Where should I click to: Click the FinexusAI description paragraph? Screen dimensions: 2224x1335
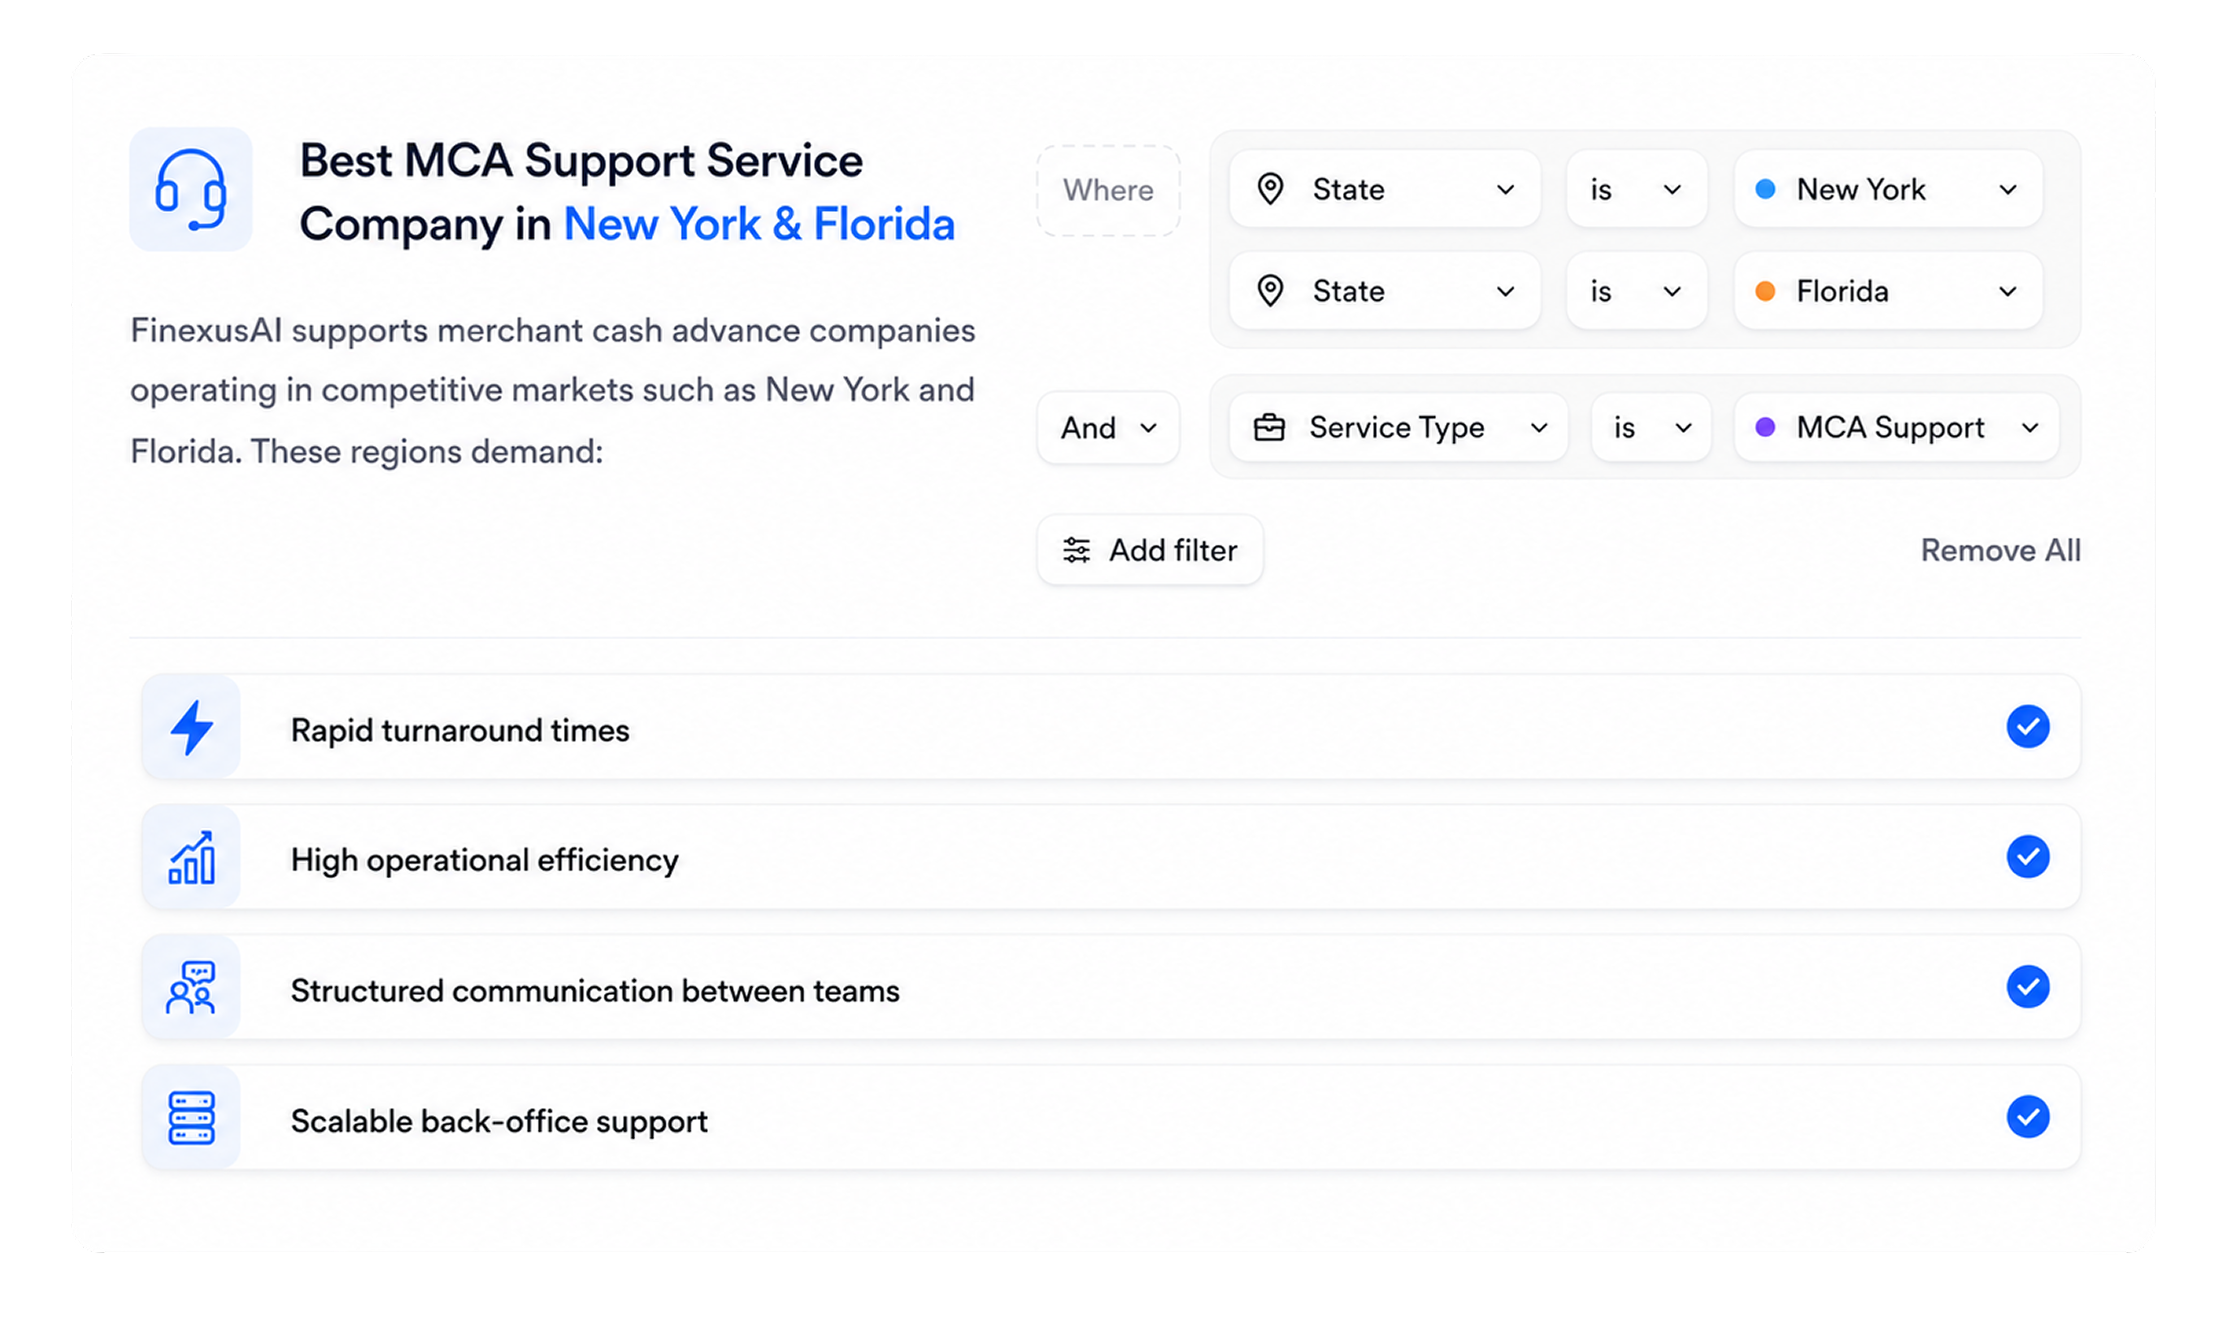(553, 390)
